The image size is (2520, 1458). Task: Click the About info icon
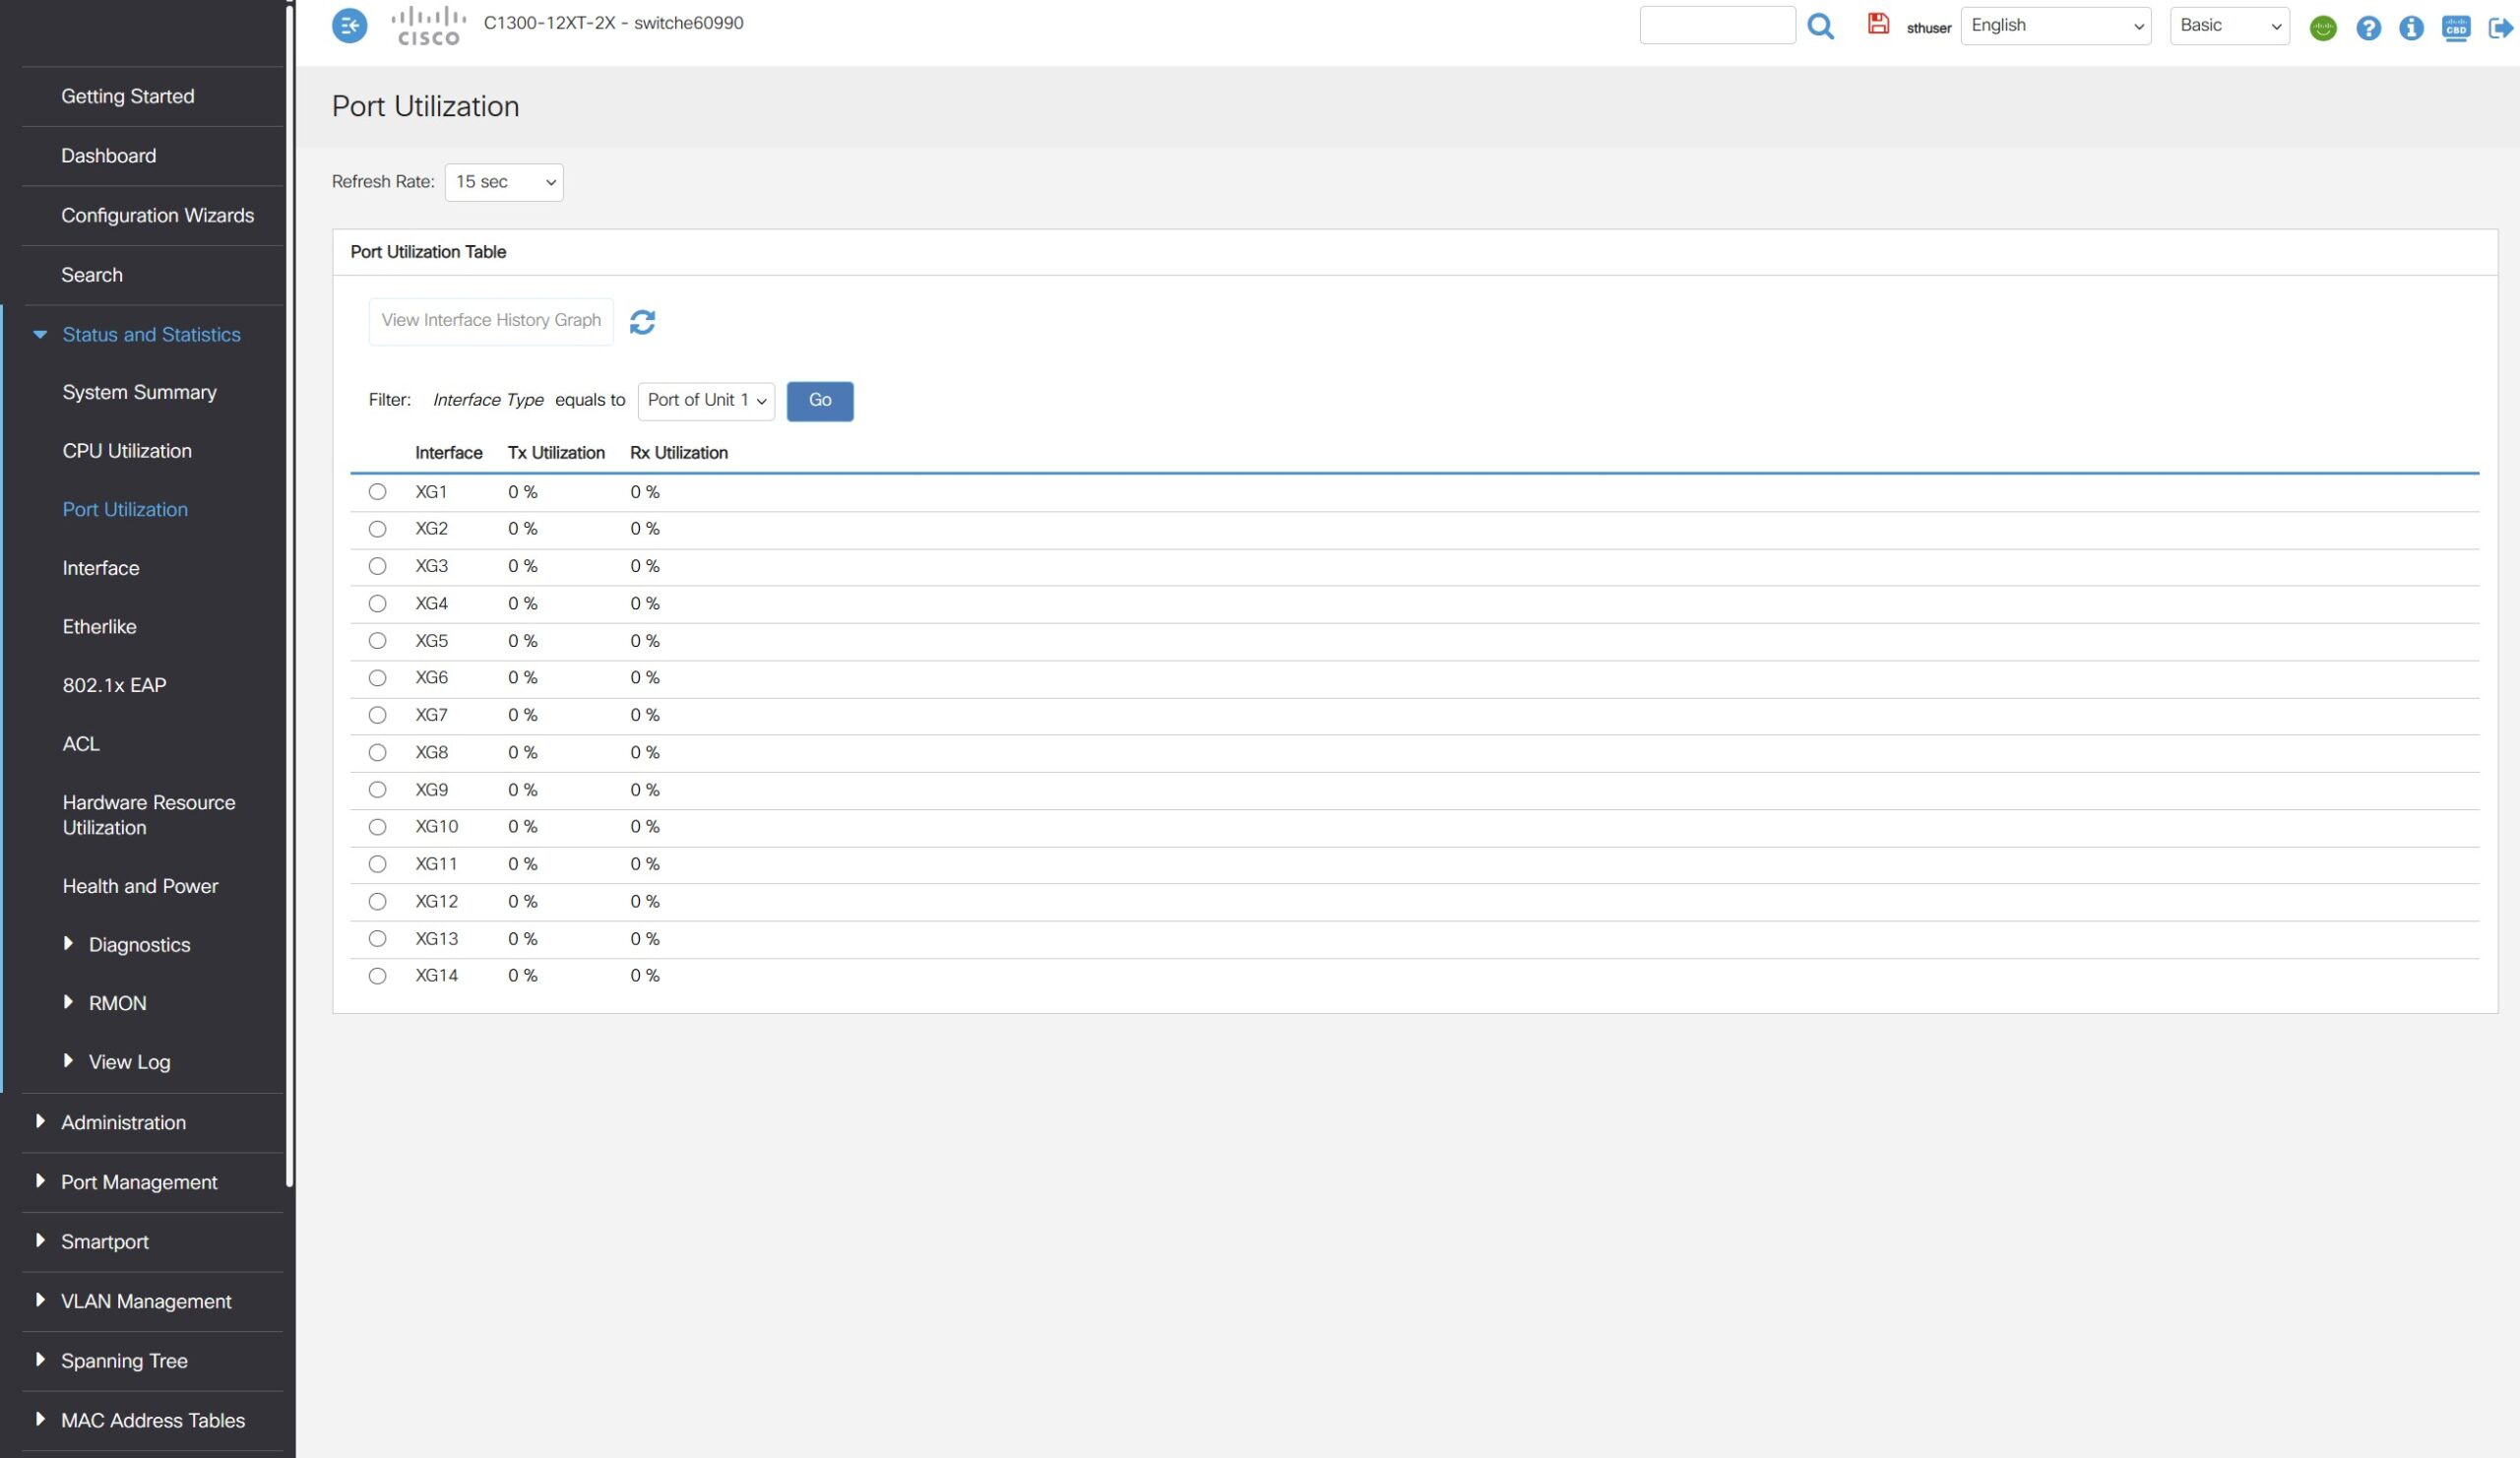click(x=2411, y=28)
